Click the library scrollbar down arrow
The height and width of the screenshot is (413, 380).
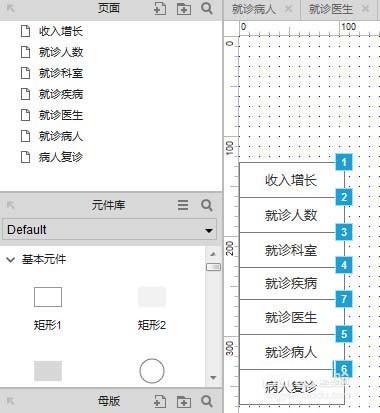click(x=213, y=378)
